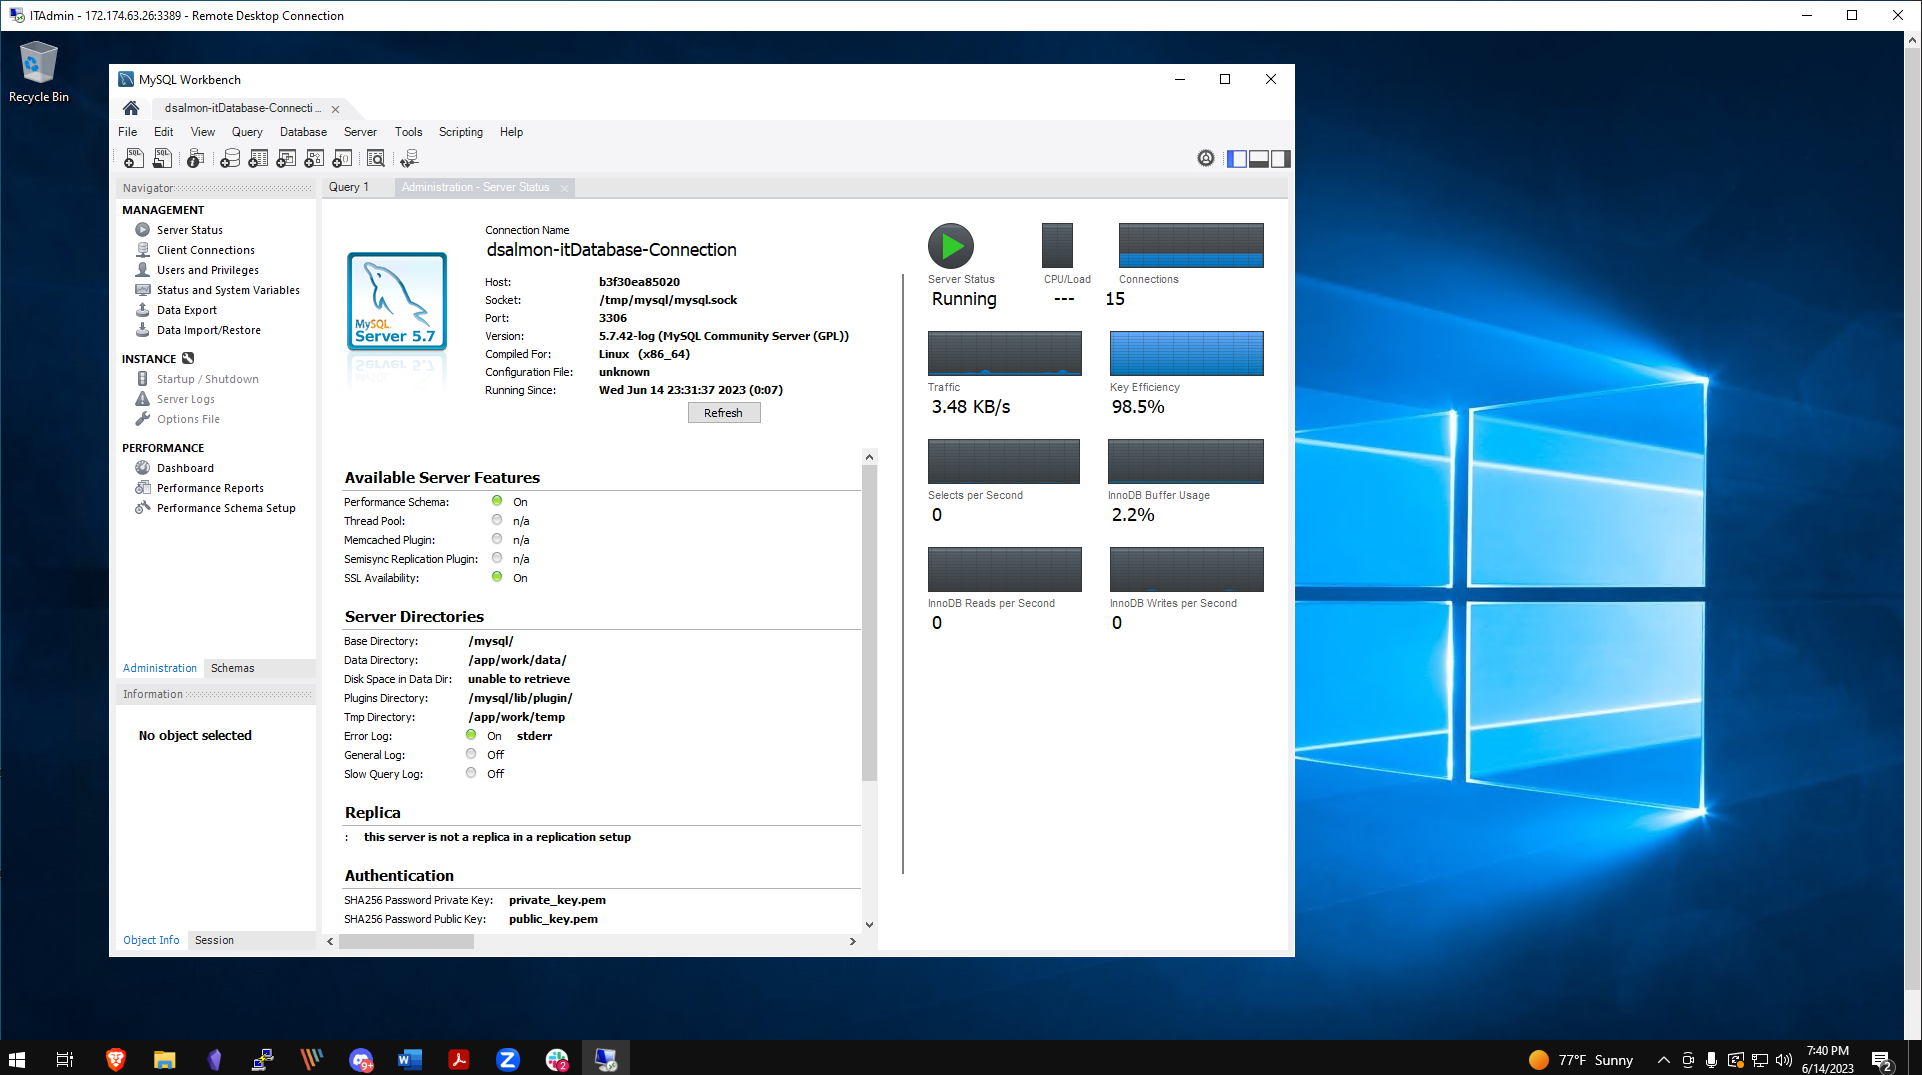This screenshot has height=1075, width=1922.
Task: Toggle the bottom output panel
Action: (1259, 159)
